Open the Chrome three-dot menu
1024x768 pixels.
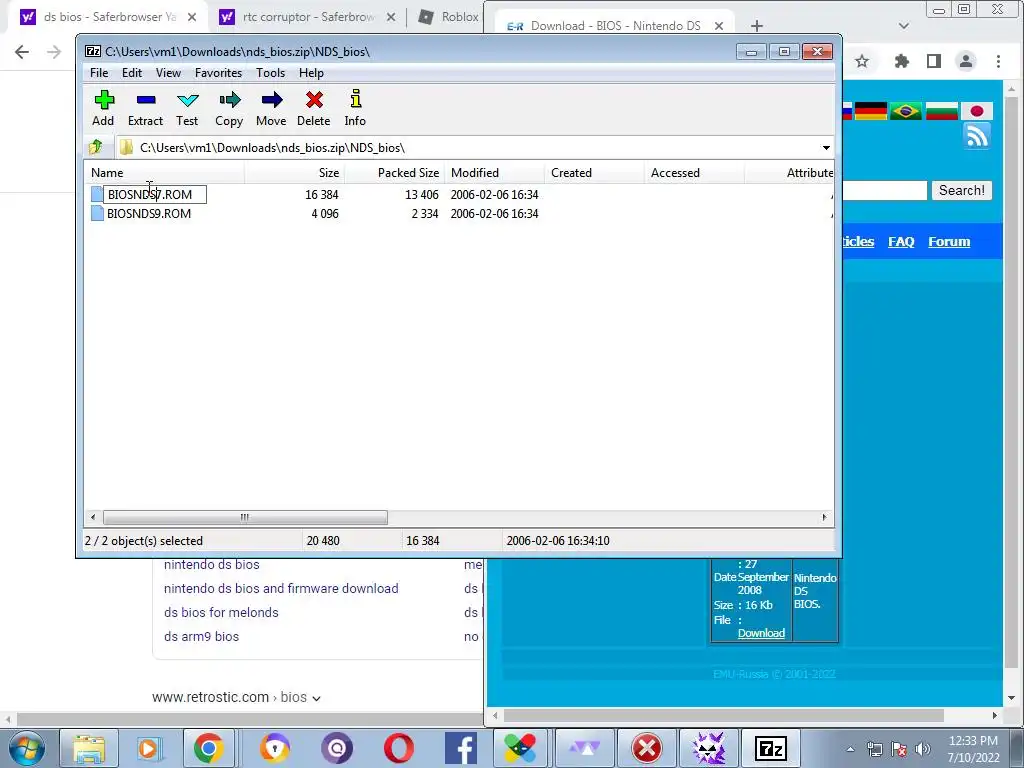[998, 61]
